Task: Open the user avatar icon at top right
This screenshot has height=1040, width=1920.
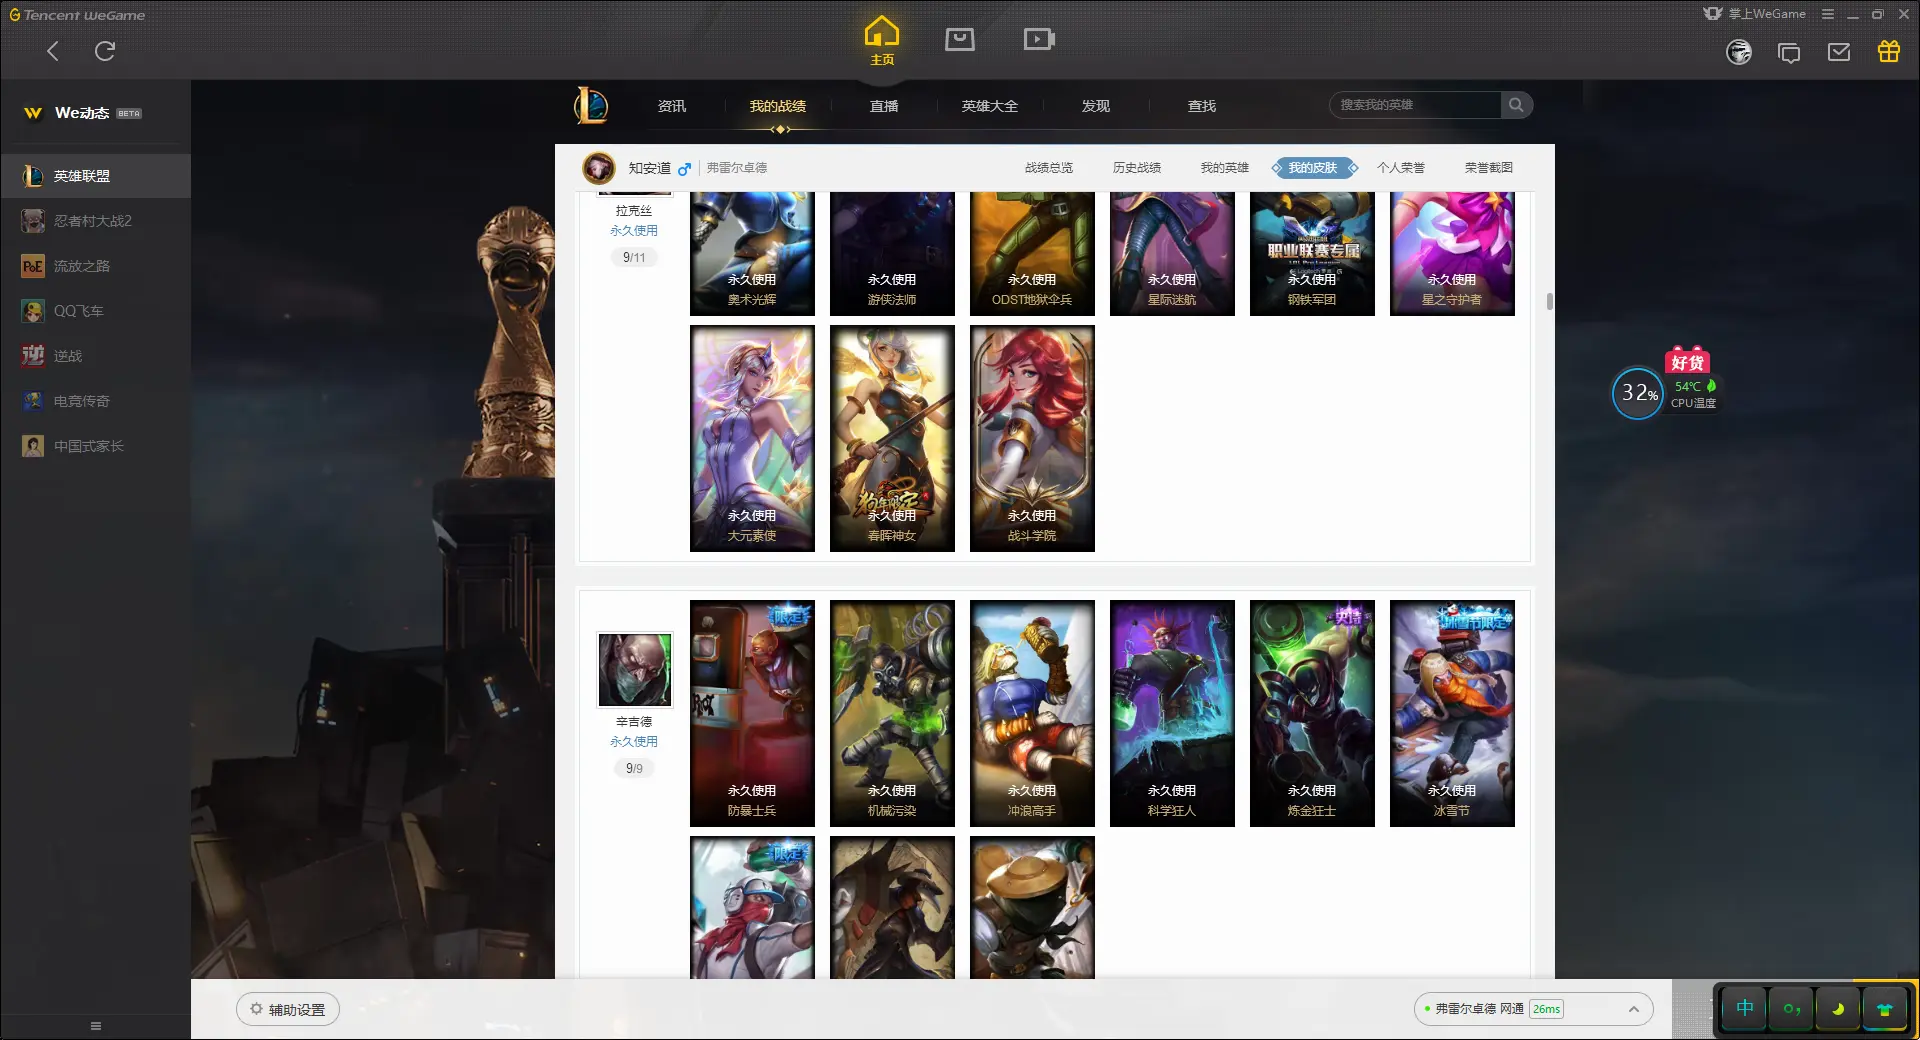Action: tap(1739, 52)
